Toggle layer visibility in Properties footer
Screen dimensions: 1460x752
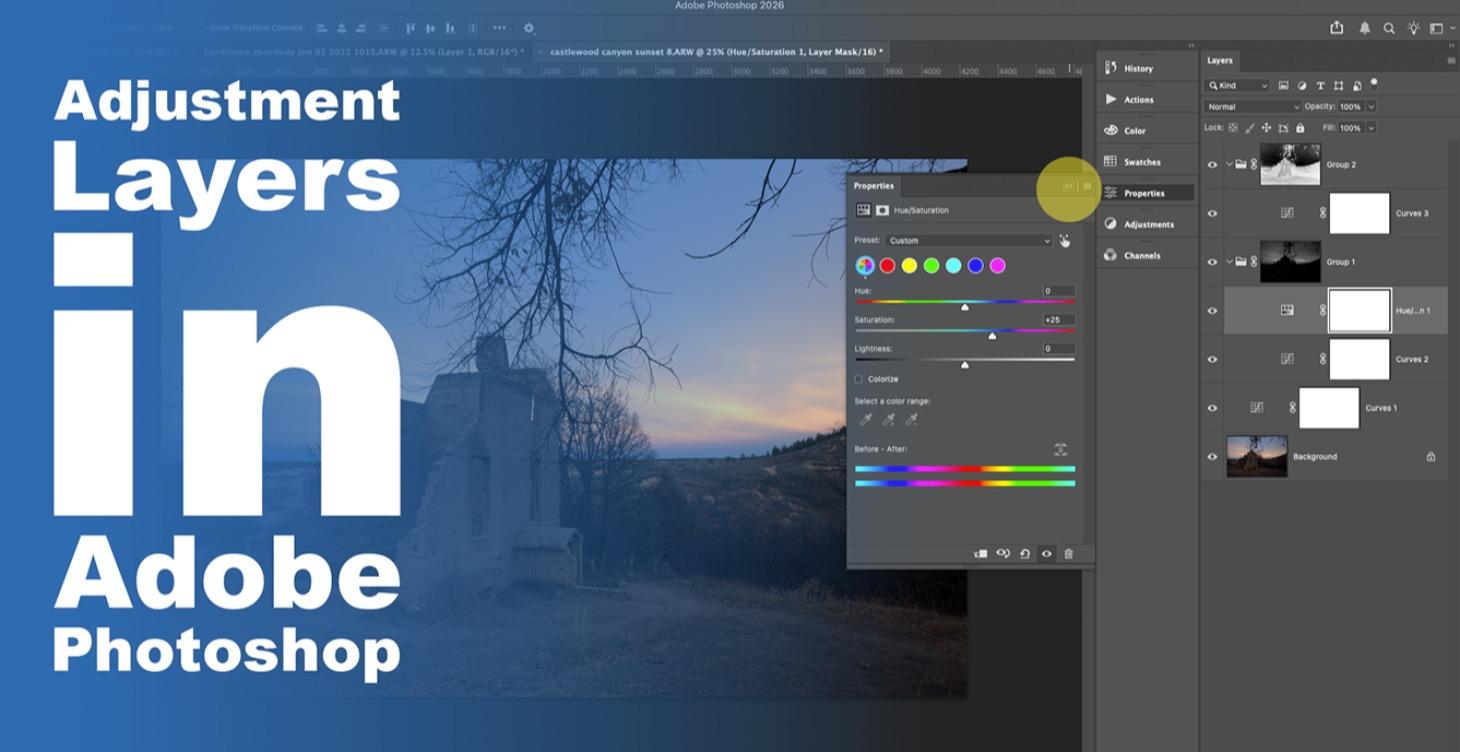tap(1047, 553)
